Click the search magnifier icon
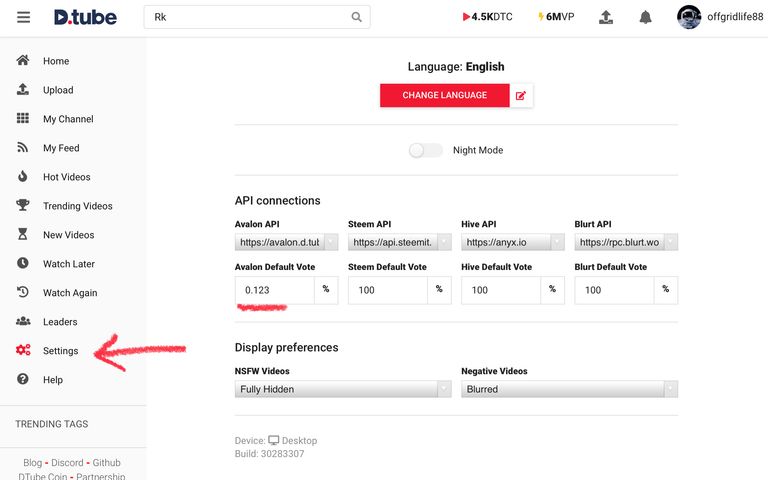Image resolution: width=768 pixels, height=480 pixels. click(357, 17)
